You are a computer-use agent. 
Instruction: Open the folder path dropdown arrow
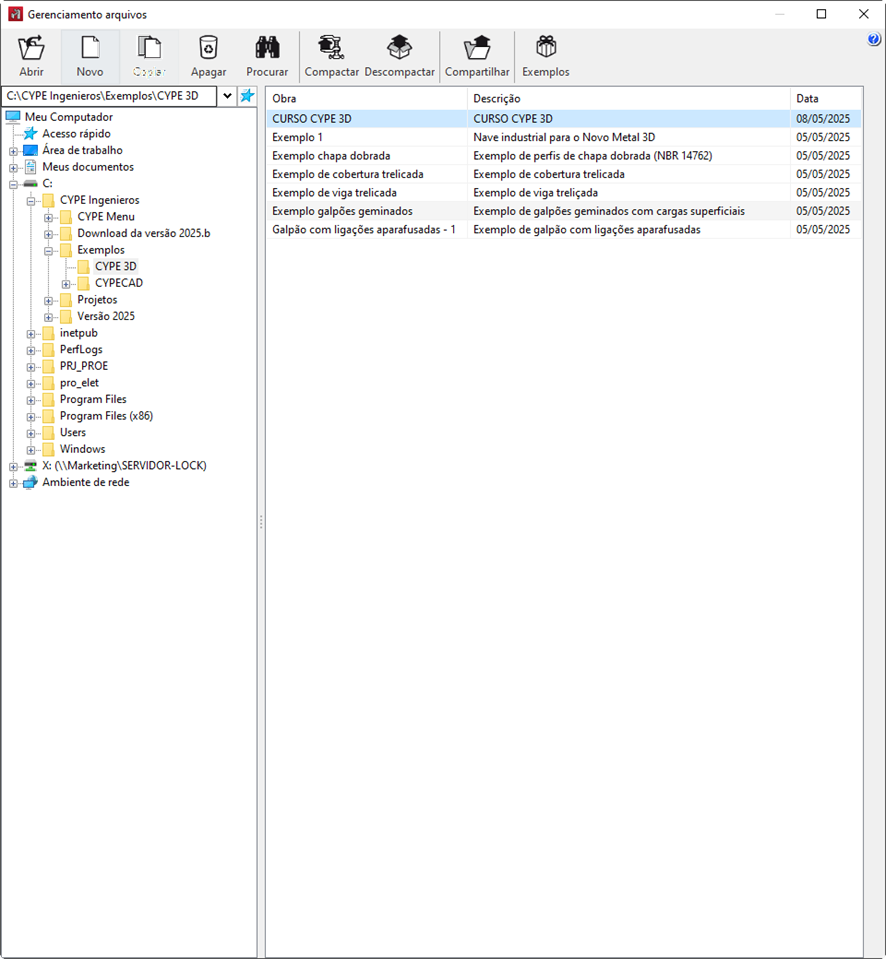(227, 96)
